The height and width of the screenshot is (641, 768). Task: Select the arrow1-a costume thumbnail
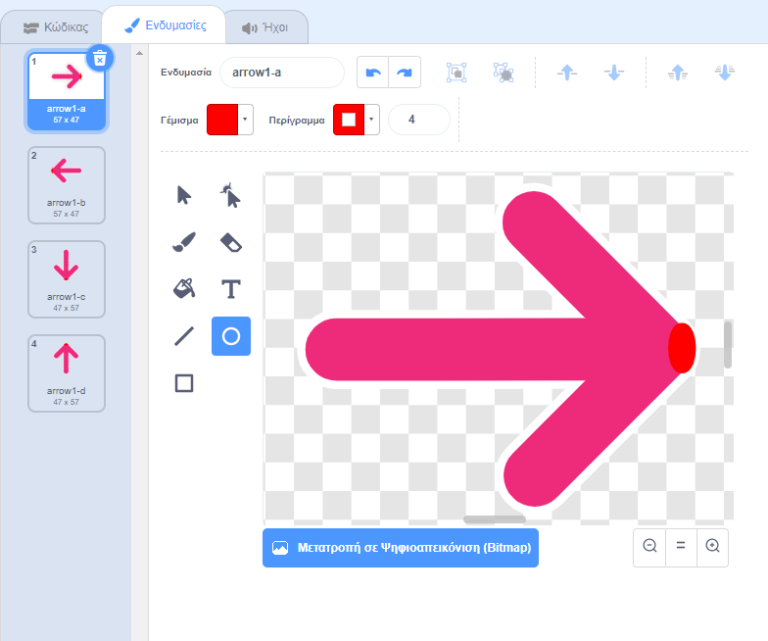point(66,91)
